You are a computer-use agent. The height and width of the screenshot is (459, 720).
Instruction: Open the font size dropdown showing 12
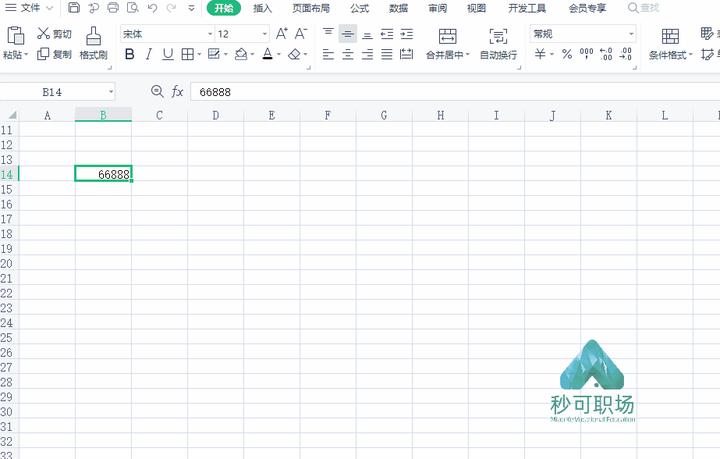point(241,34)
